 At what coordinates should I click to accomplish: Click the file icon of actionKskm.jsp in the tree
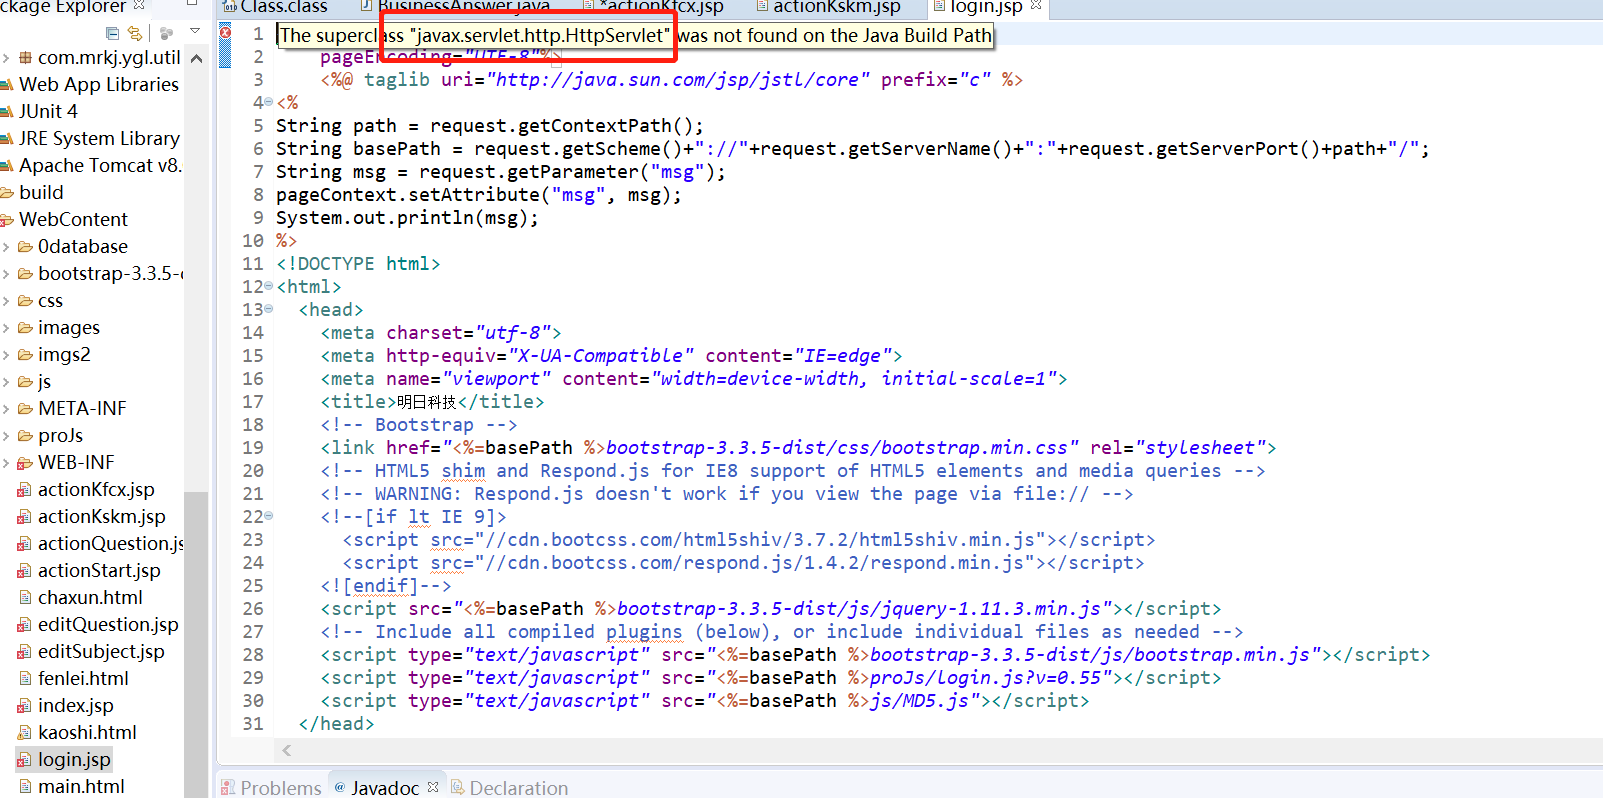pos(25,516)
